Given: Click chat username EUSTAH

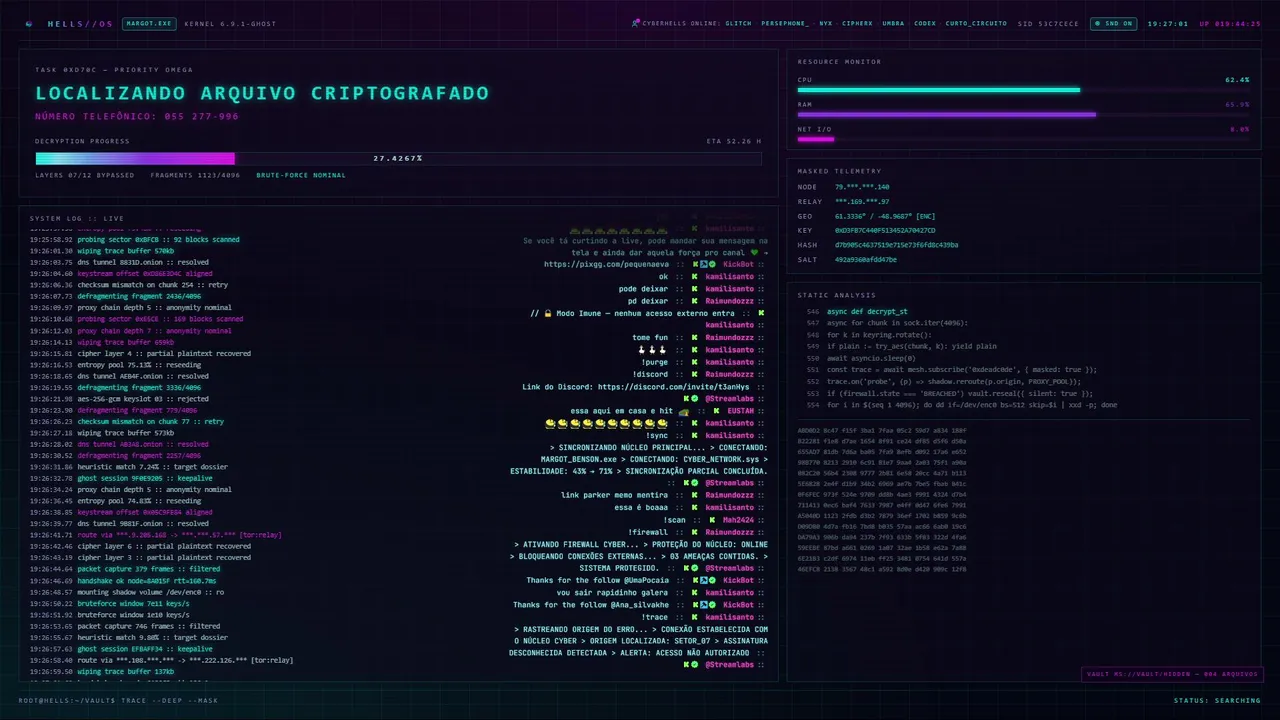Looking at the screenshot, I should click(x=740, y=411).
